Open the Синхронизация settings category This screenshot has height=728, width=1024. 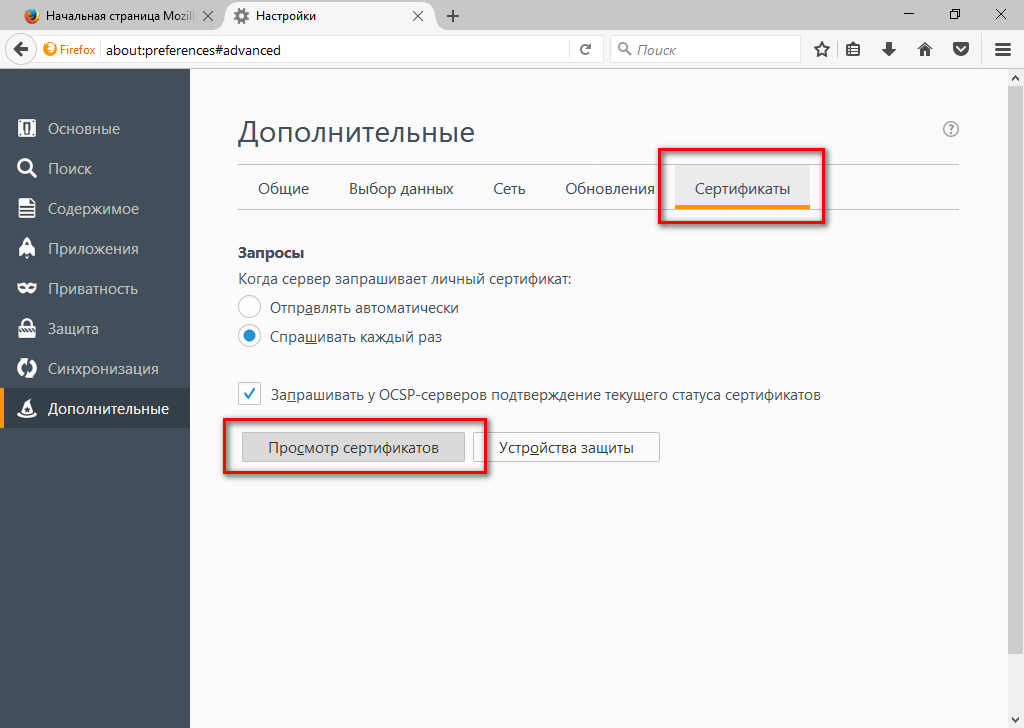(95, 369)
